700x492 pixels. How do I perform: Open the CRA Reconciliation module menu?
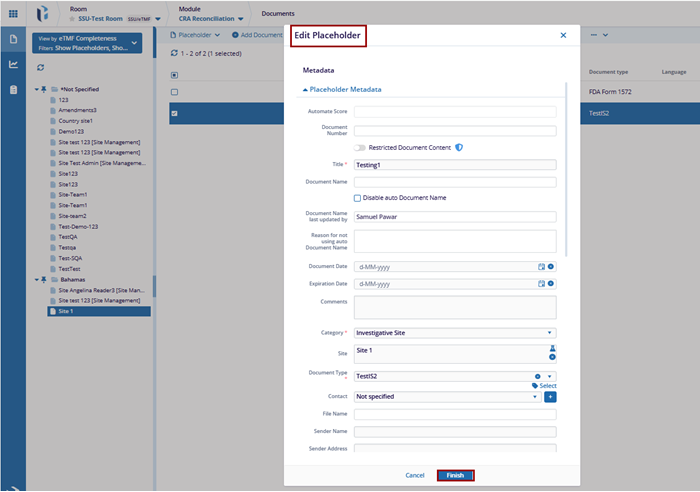pyautogui.click(x=215, y=18)
